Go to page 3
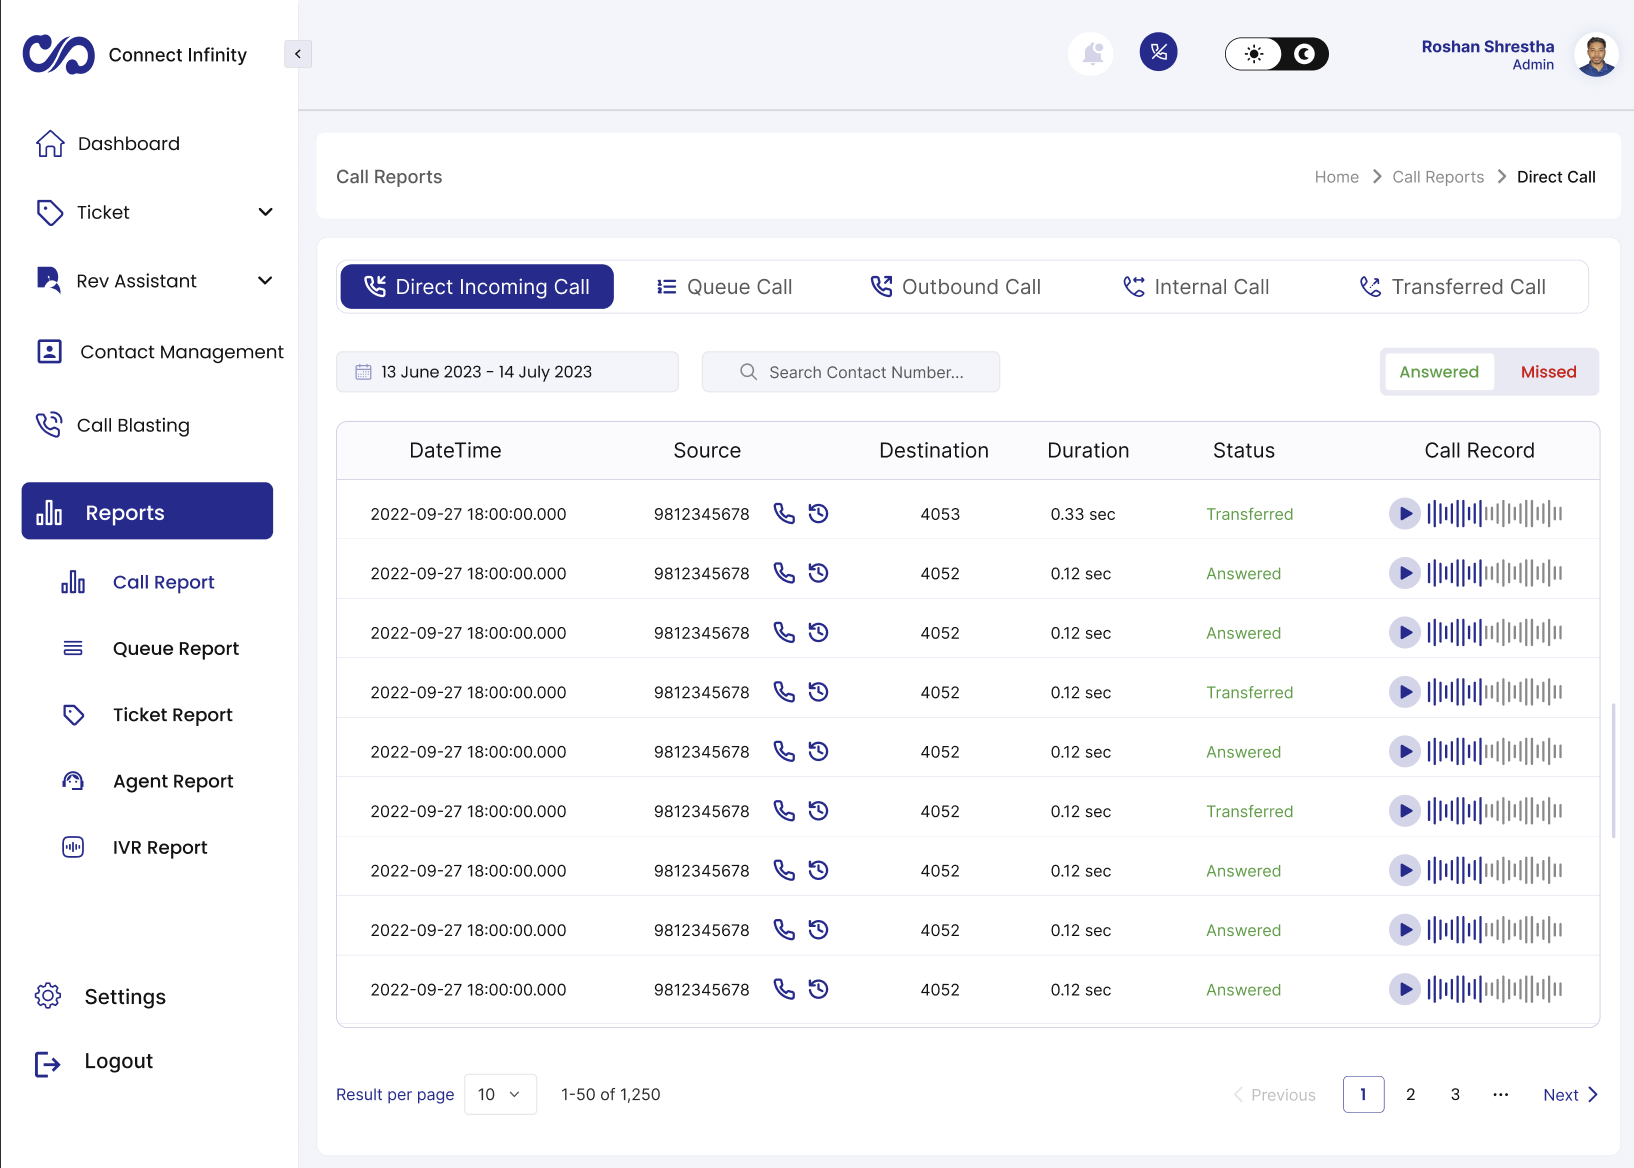Image resolution: width=1634 pixels, height=1168 pixels. pos(1455,1095)
